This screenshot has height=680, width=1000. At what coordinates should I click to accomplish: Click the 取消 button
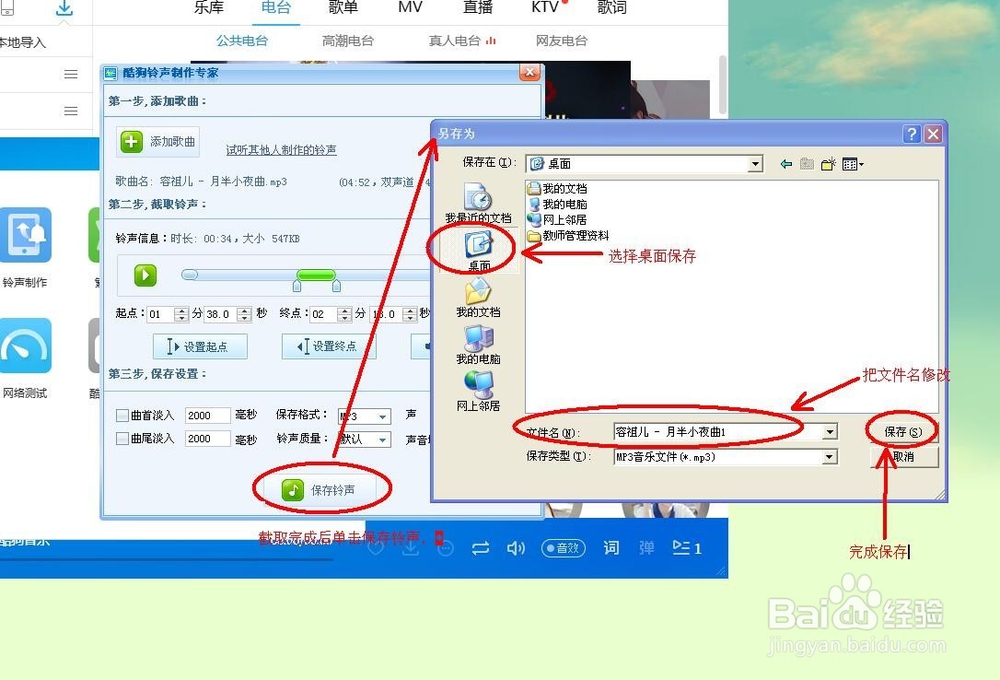tap(904, 457)
